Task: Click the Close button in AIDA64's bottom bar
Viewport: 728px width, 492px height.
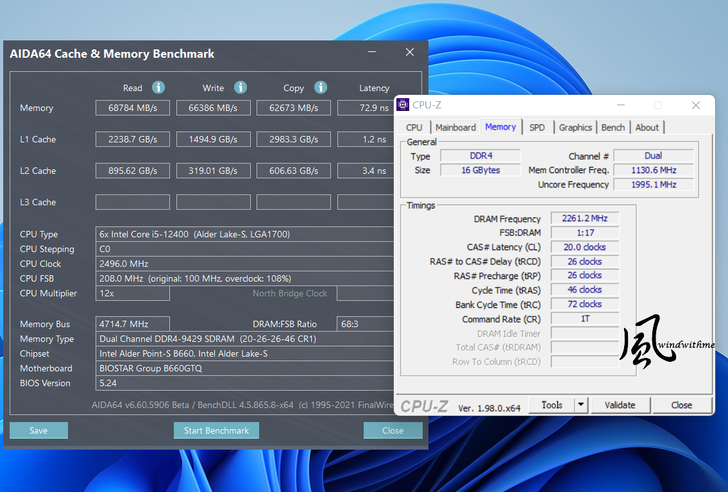Action: pyautogui.click(x=393, y=431)
